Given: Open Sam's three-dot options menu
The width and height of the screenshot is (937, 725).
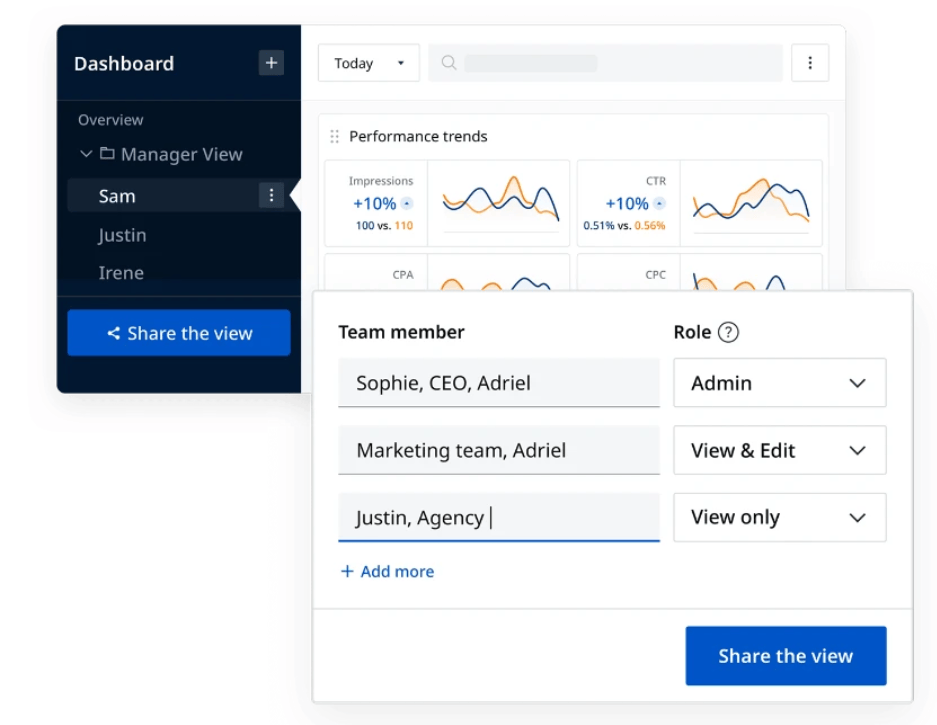Looking at the screenshot, I should (x=272, y=195).
